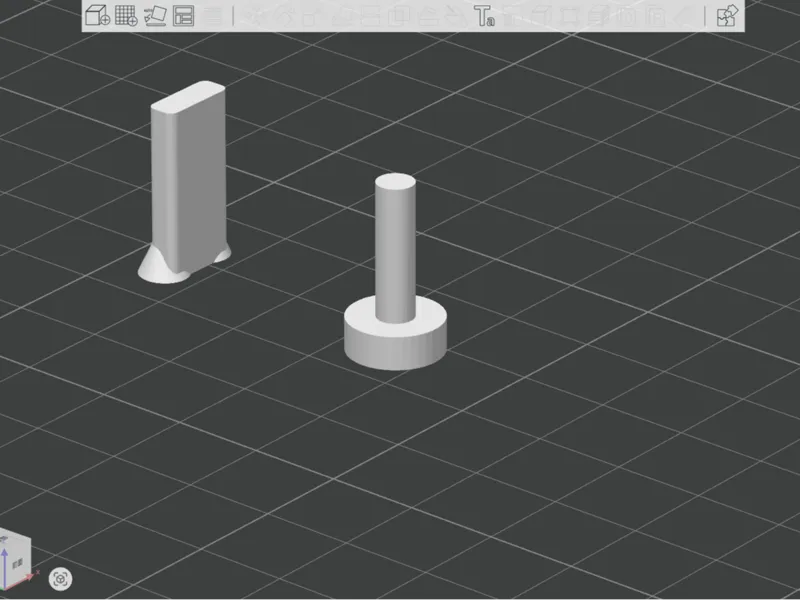Select the cylinder with round base model
The width and height of the screenshot is (800, 600).
click(395, 271)
